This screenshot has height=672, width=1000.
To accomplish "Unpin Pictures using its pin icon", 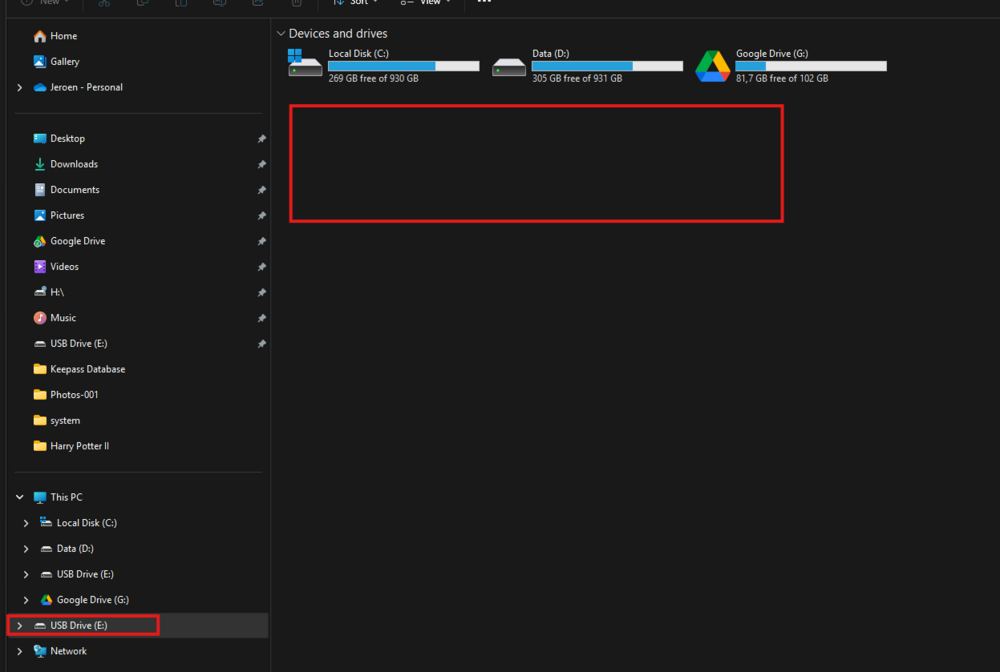I will 261,215.
